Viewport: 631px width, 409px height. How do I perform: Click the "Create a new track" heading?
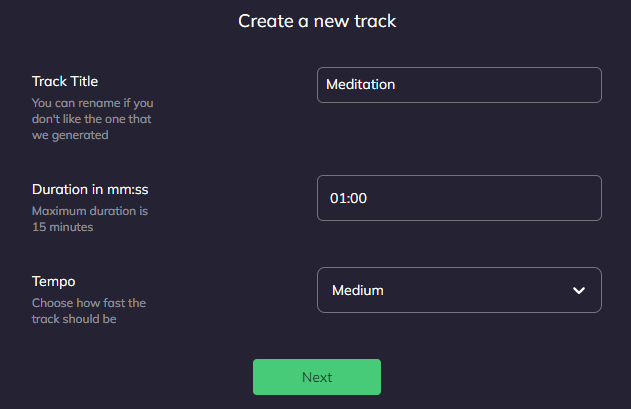pos(317,20)
